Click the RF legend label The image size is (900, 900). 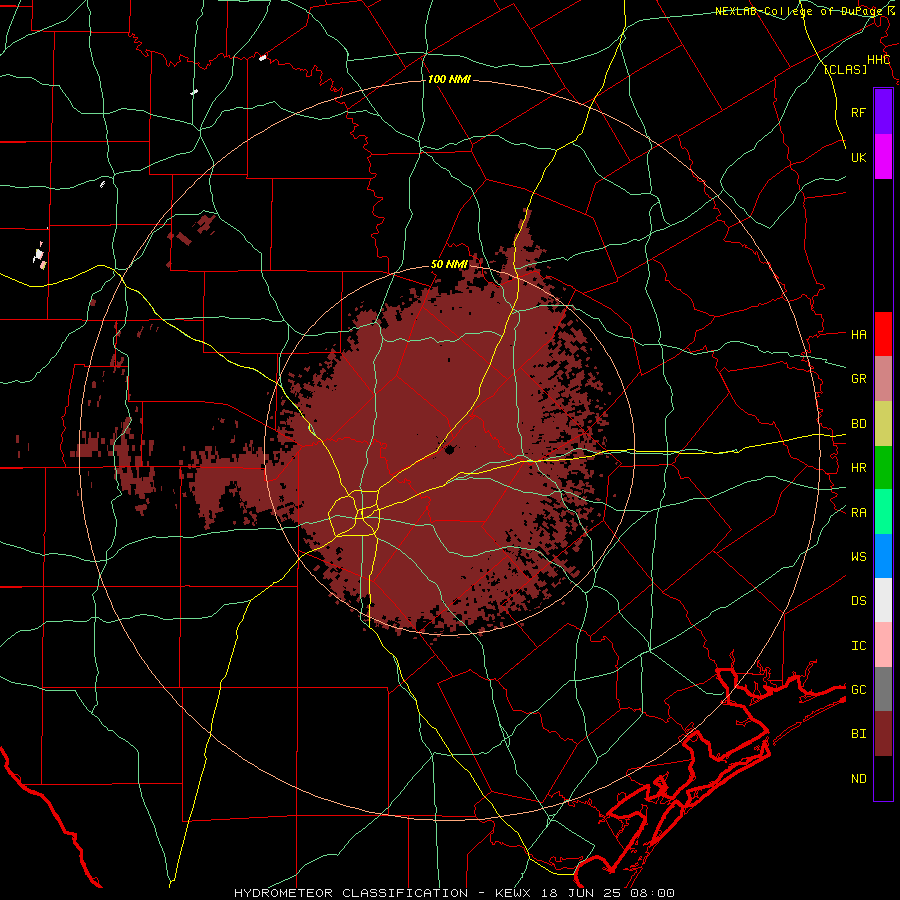[858, 112]
